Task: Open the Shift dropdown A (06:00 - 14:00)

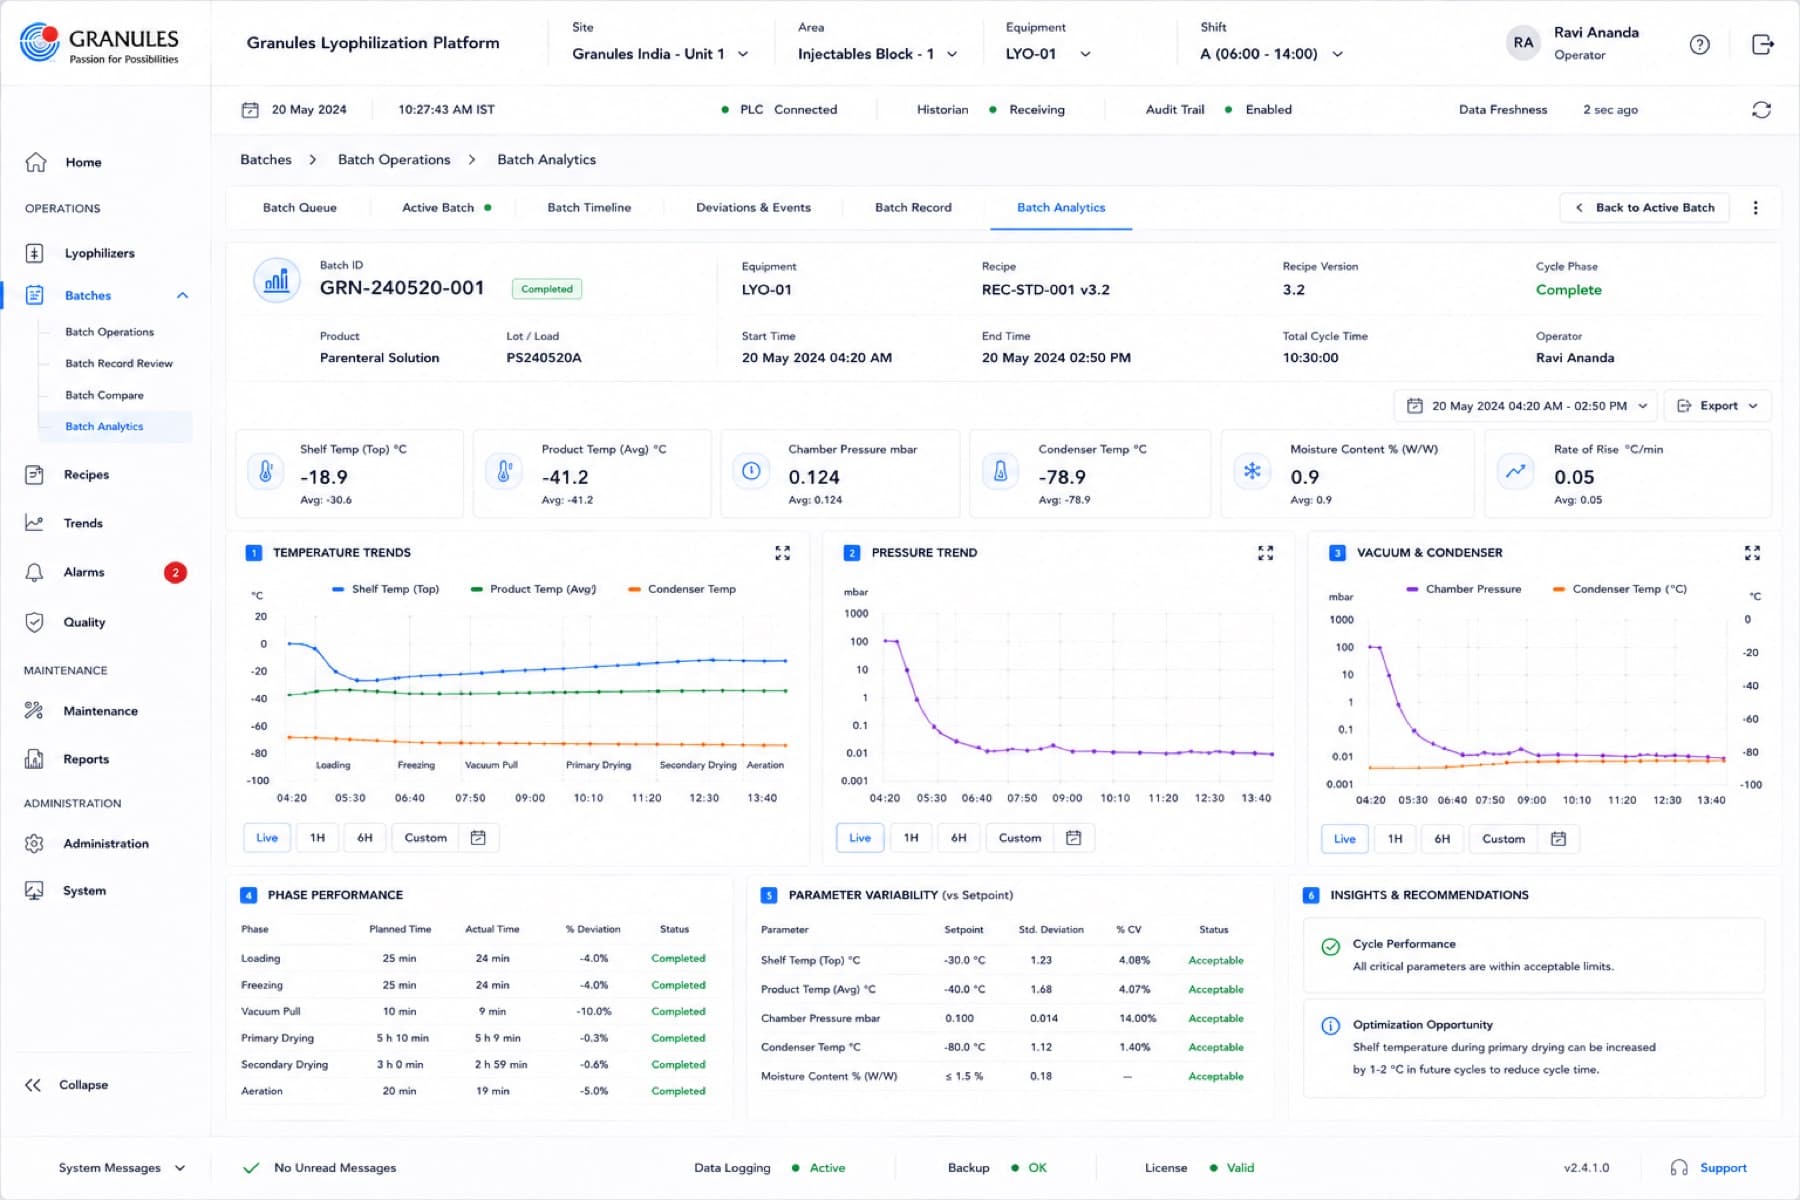Action: pos(1271,54)
